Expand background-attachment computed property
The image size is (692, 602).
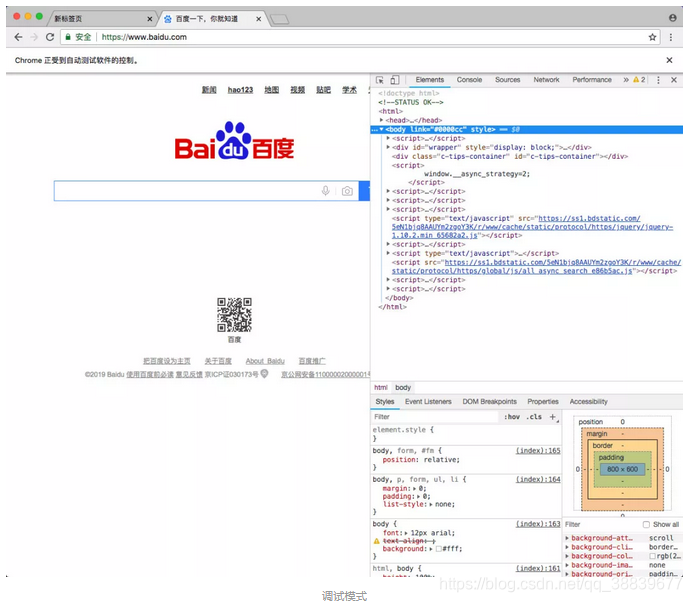(x=567, y=538)
